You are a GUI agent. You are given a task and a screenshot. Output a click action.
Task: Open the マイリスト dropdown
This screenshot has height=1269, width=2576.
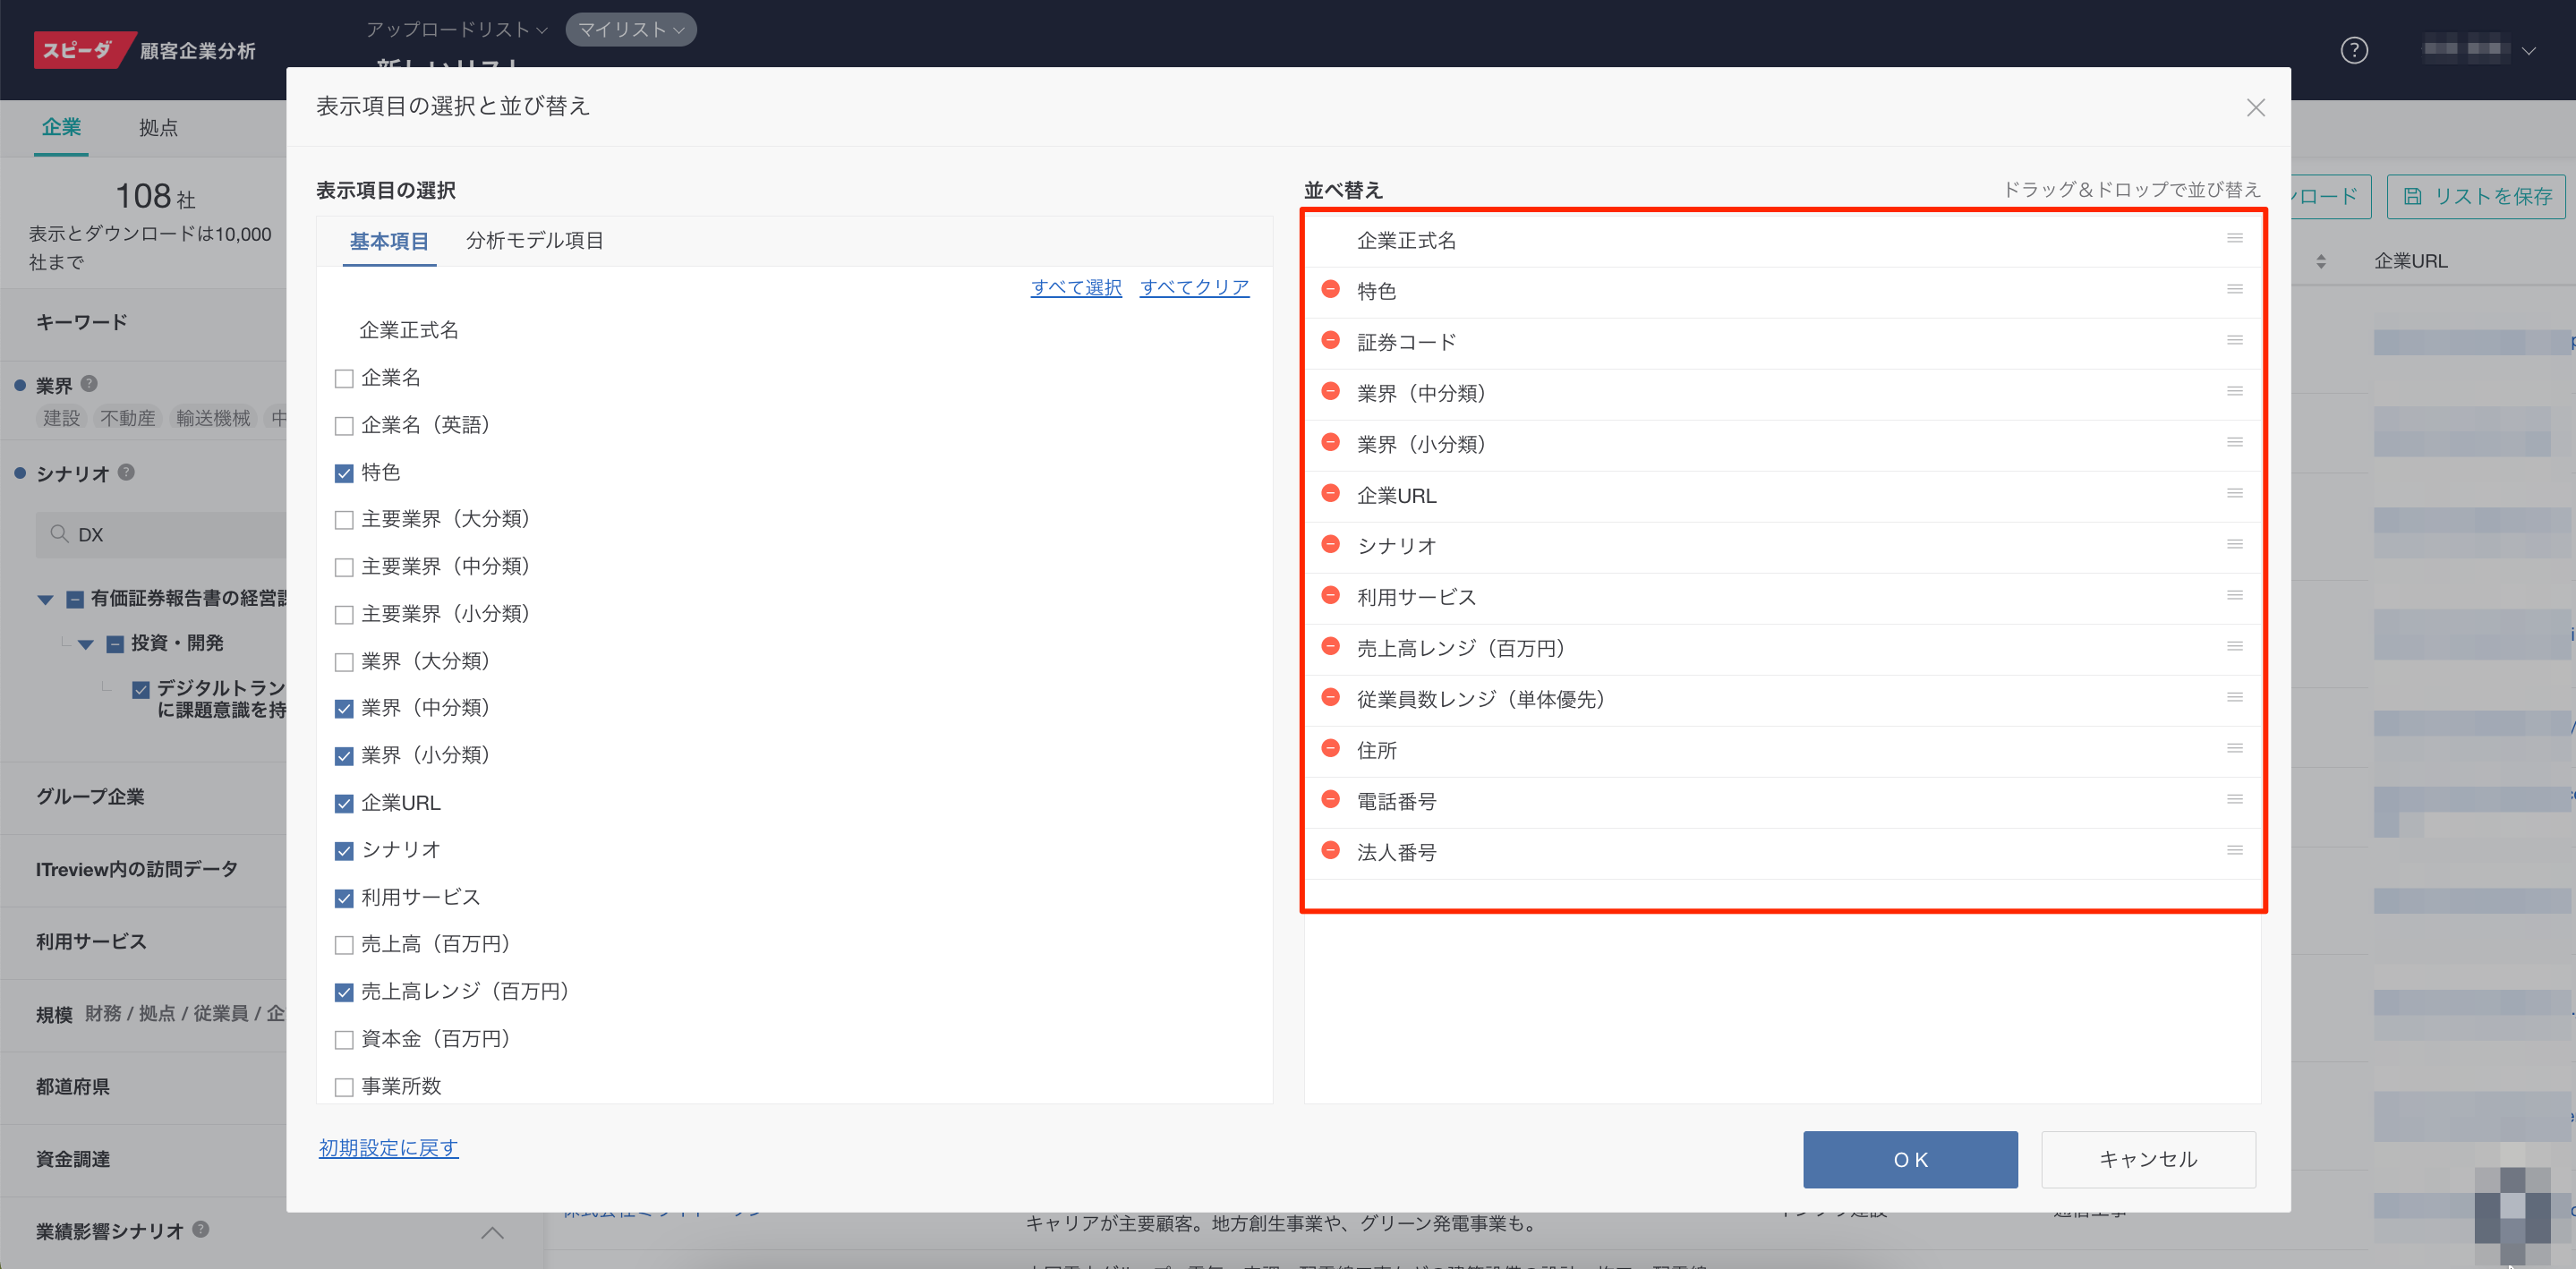pyautogui.click(x=631, y=30)
